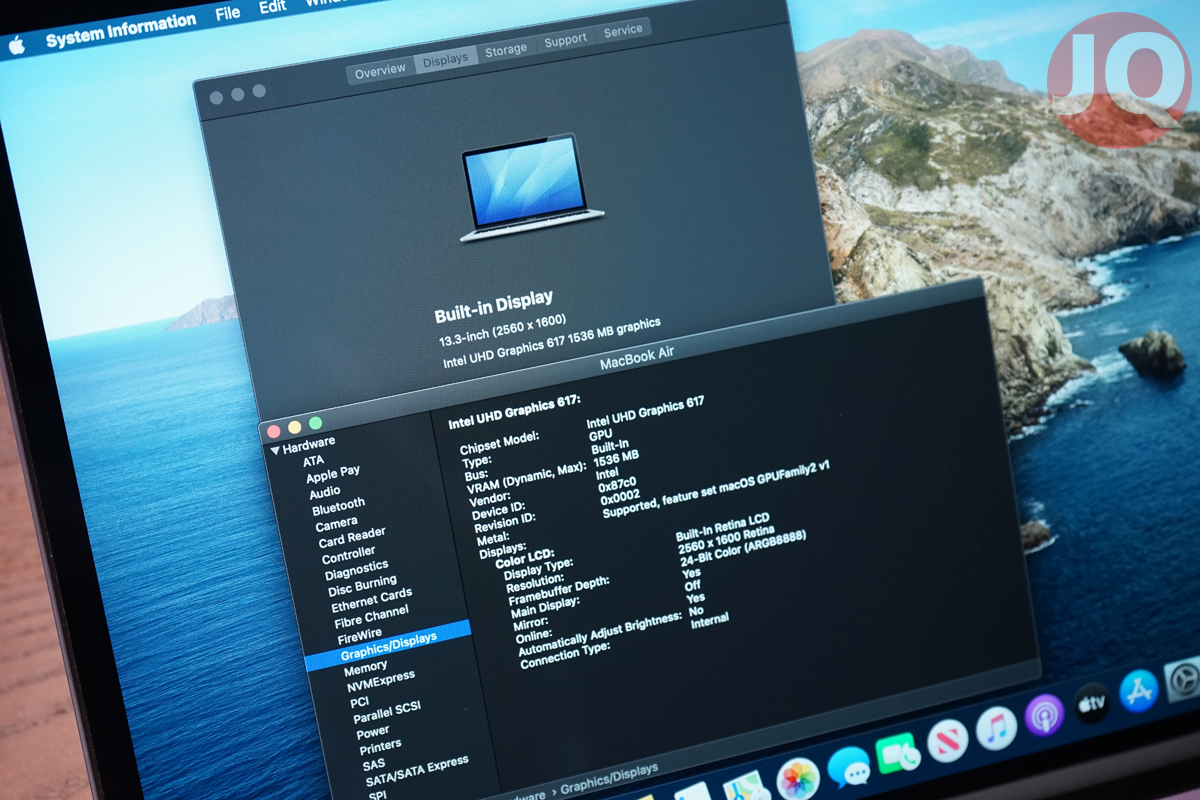Open the App Store from Dock
1200x800 pixels.
point(1139,690)
